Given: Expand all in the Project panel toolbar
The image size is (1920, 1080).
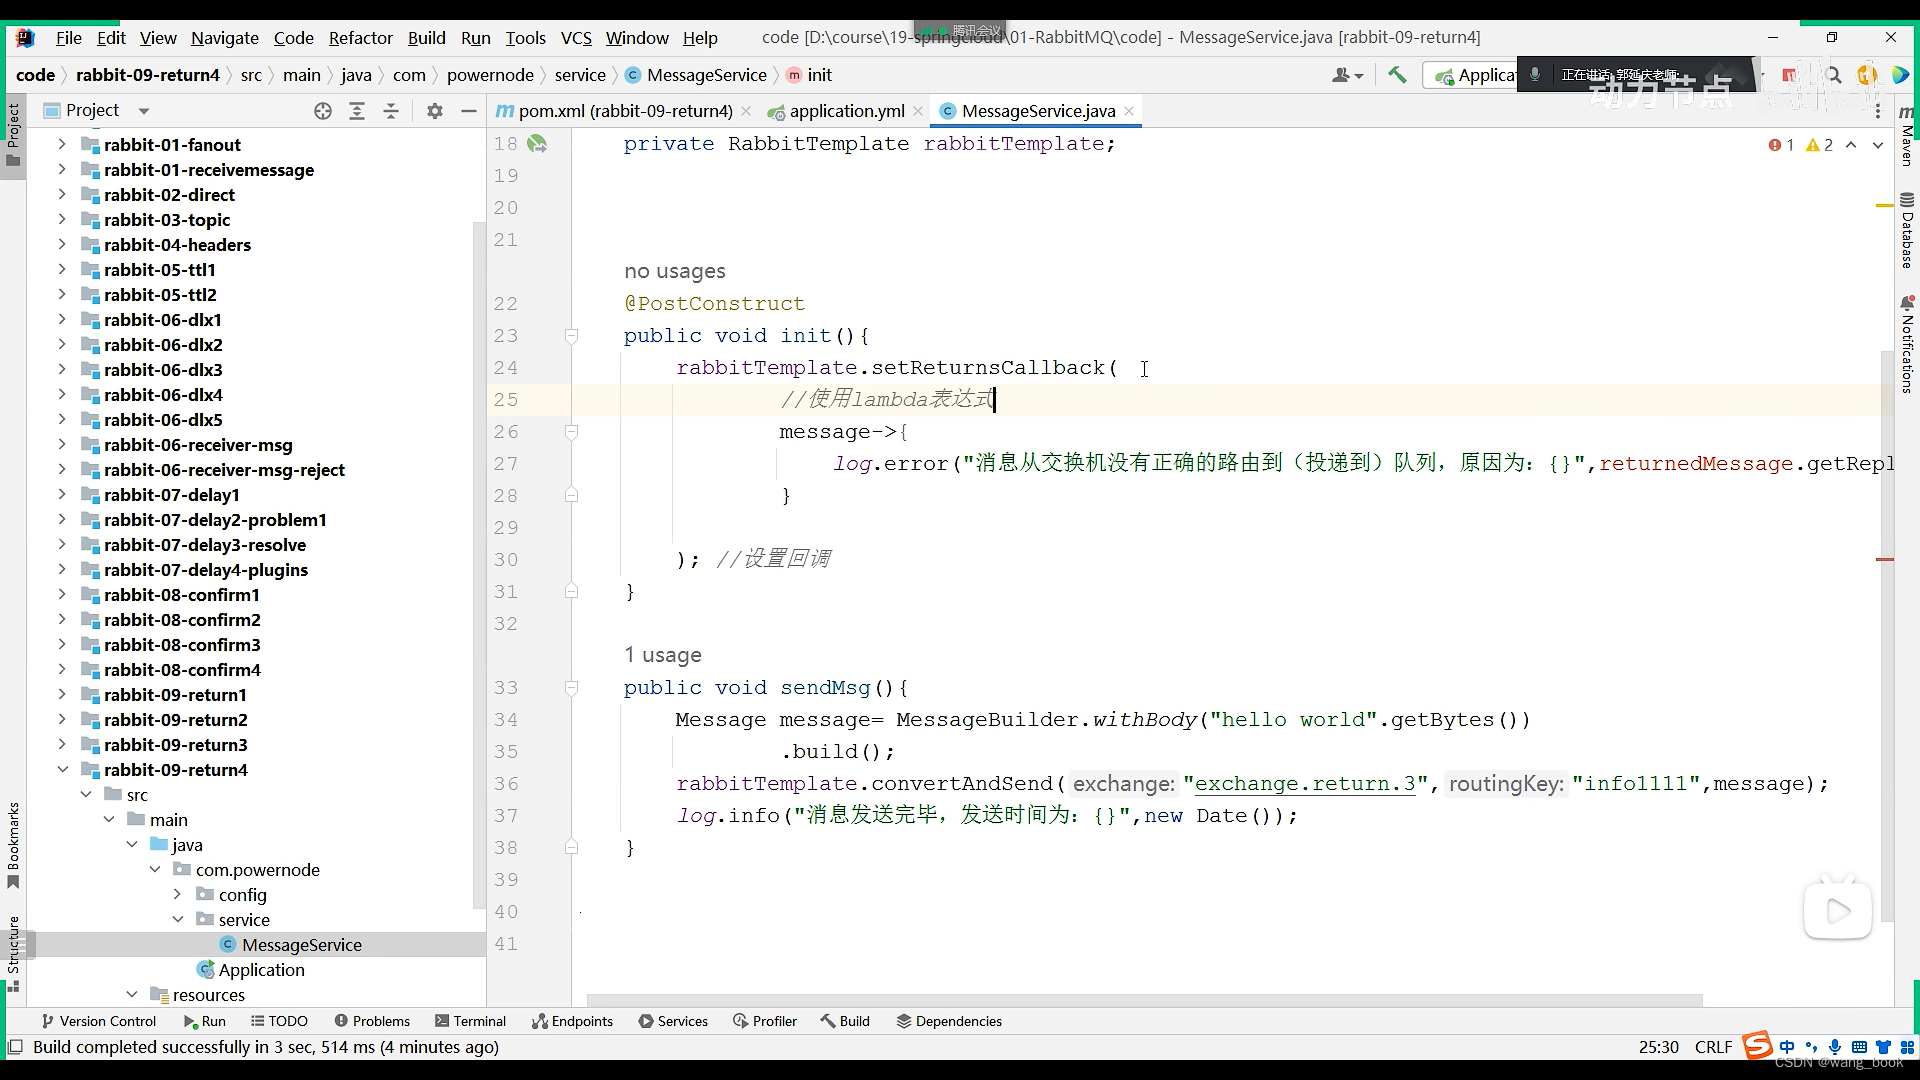Looking at the screenshot, I should tap(357, 111).
